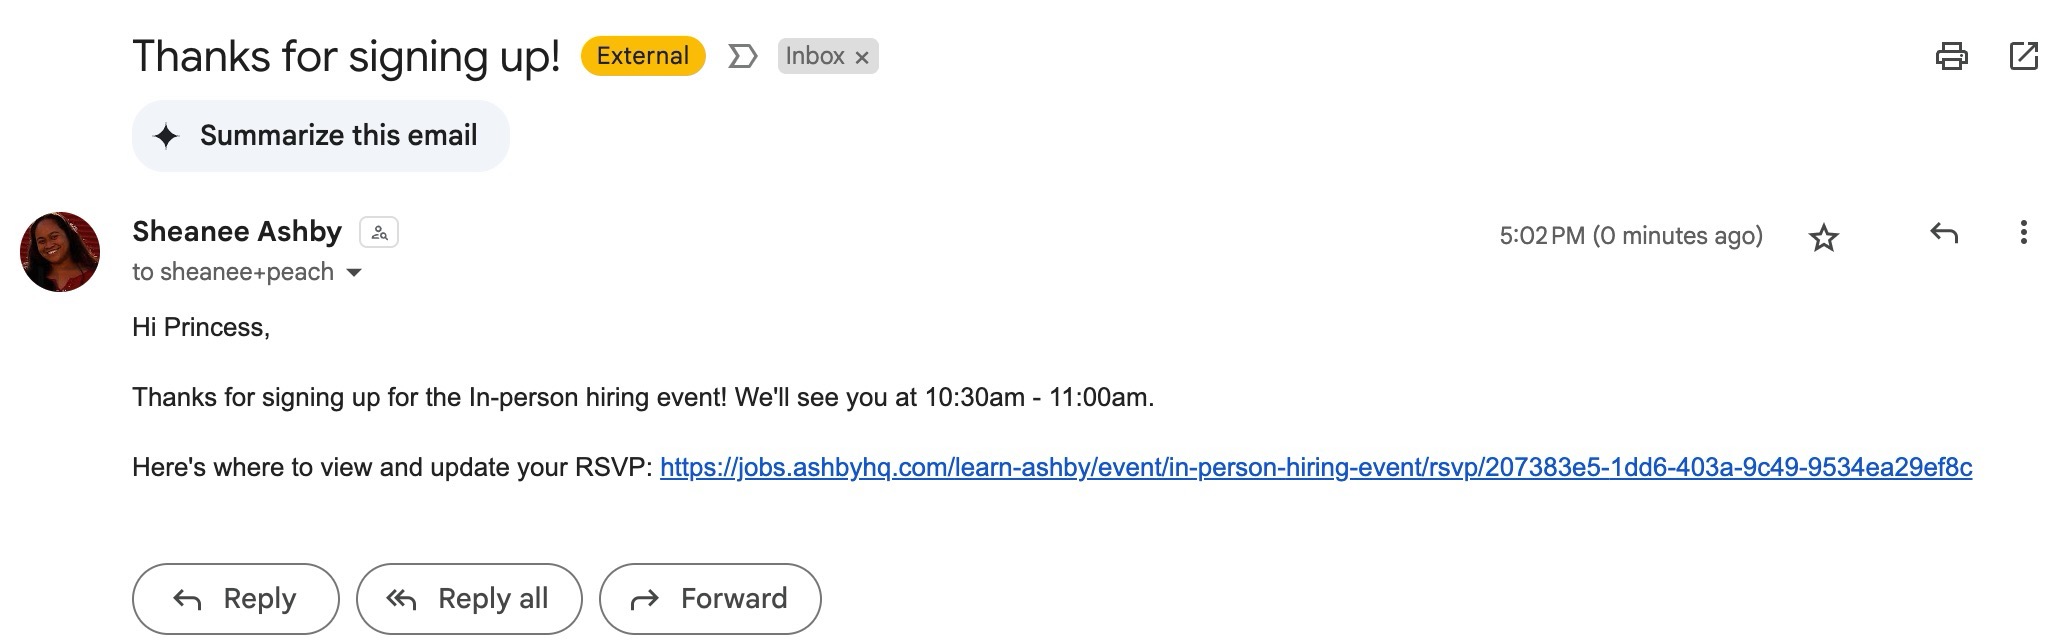This screenshot has height=644, width=2058.
Task: Remove the Inbox label with its x
Action: coord(862,58)
